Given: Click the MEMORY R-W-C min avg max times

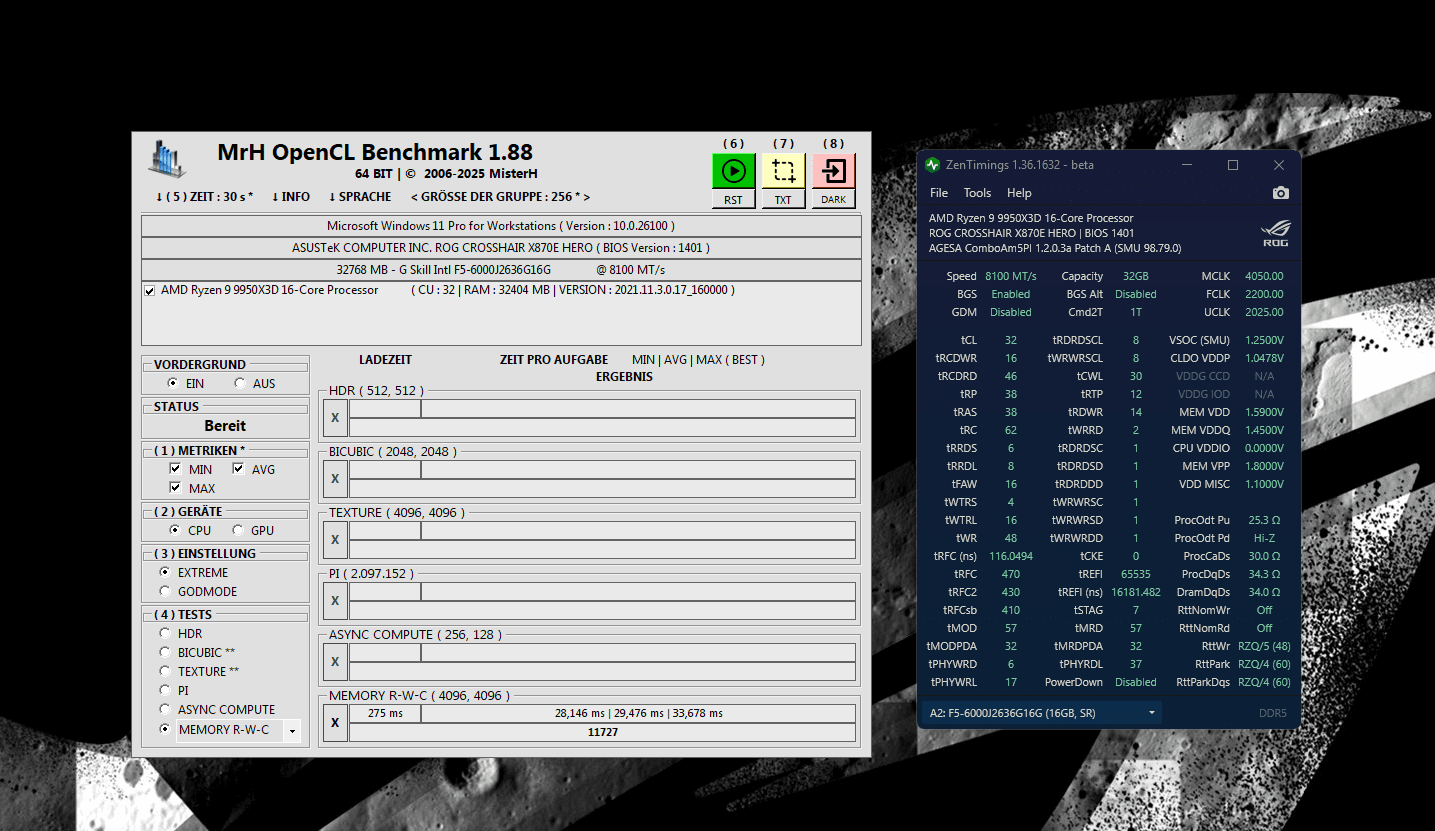Looking at the screenshot, I should 638,714.
